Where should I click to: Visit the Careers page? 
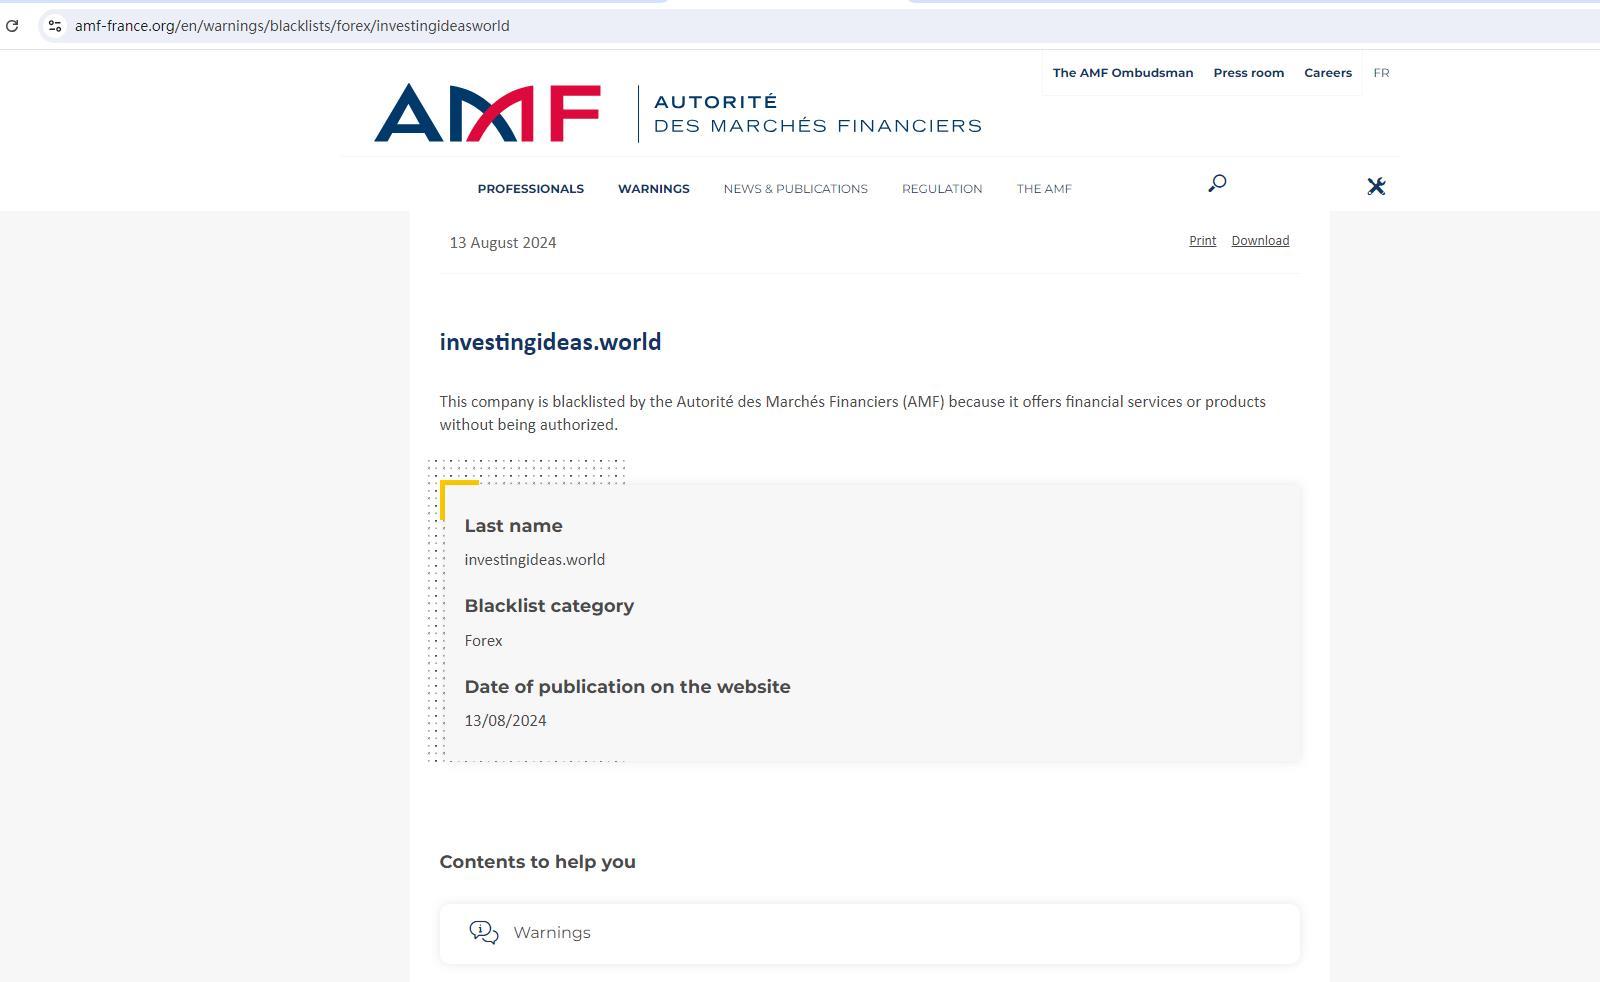tap(1327, 73)
